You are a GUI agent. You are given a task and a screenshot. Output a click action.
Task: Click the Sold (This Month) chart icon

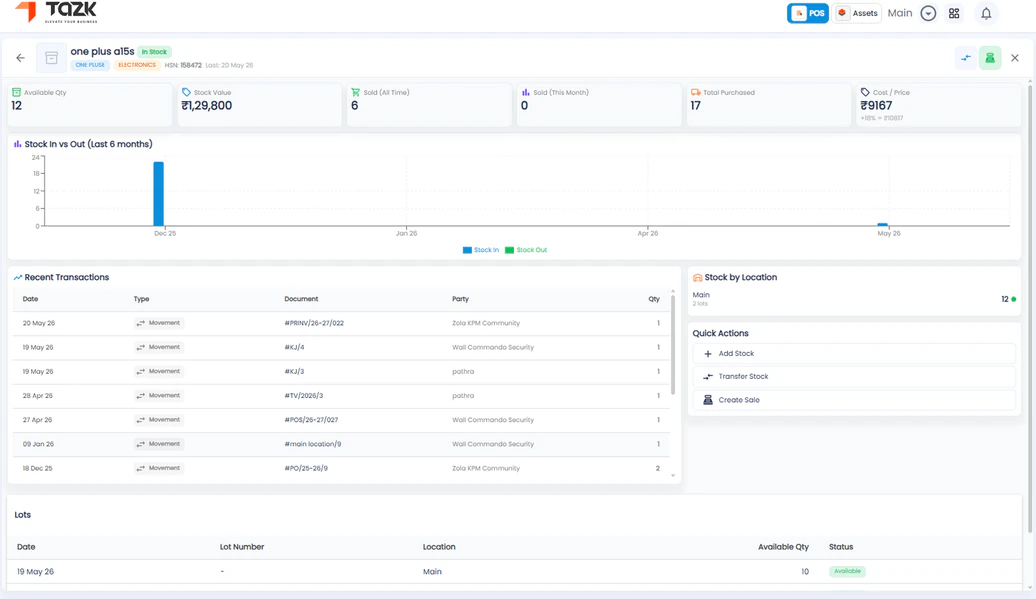525,92
